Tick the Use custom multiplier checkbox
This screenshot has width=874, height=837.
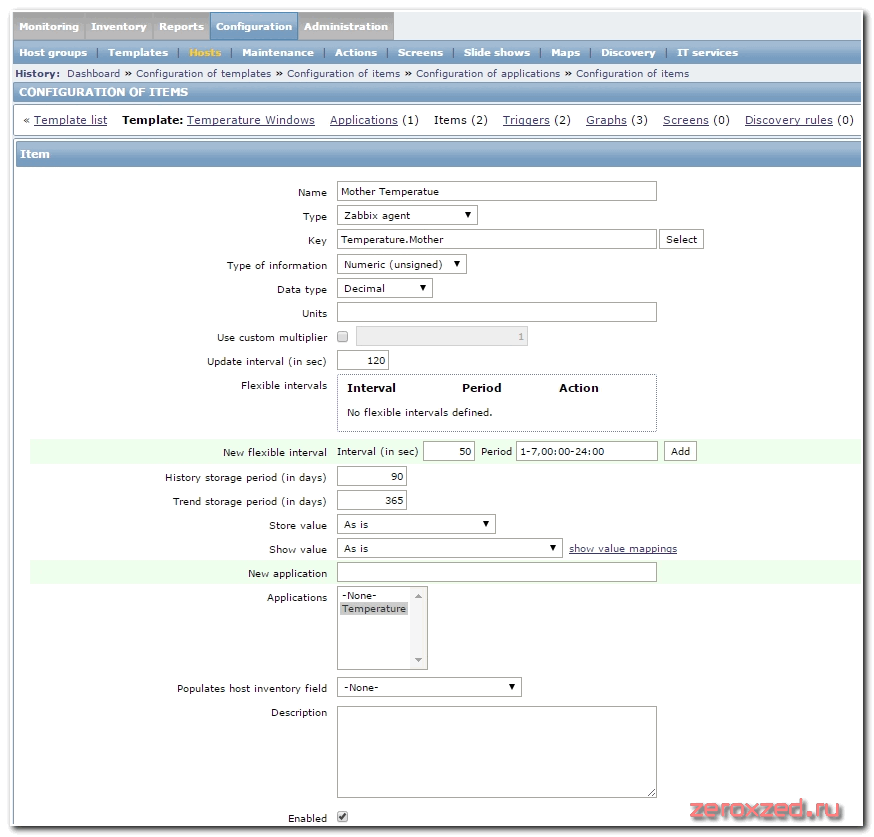click(x=343, y=338)
